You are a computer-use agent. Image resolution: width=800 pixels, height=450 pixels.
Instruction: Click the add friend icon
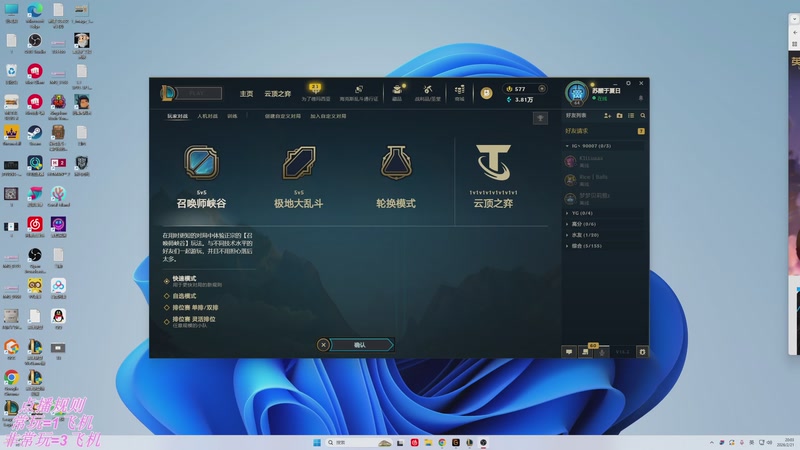coord(607,116)
